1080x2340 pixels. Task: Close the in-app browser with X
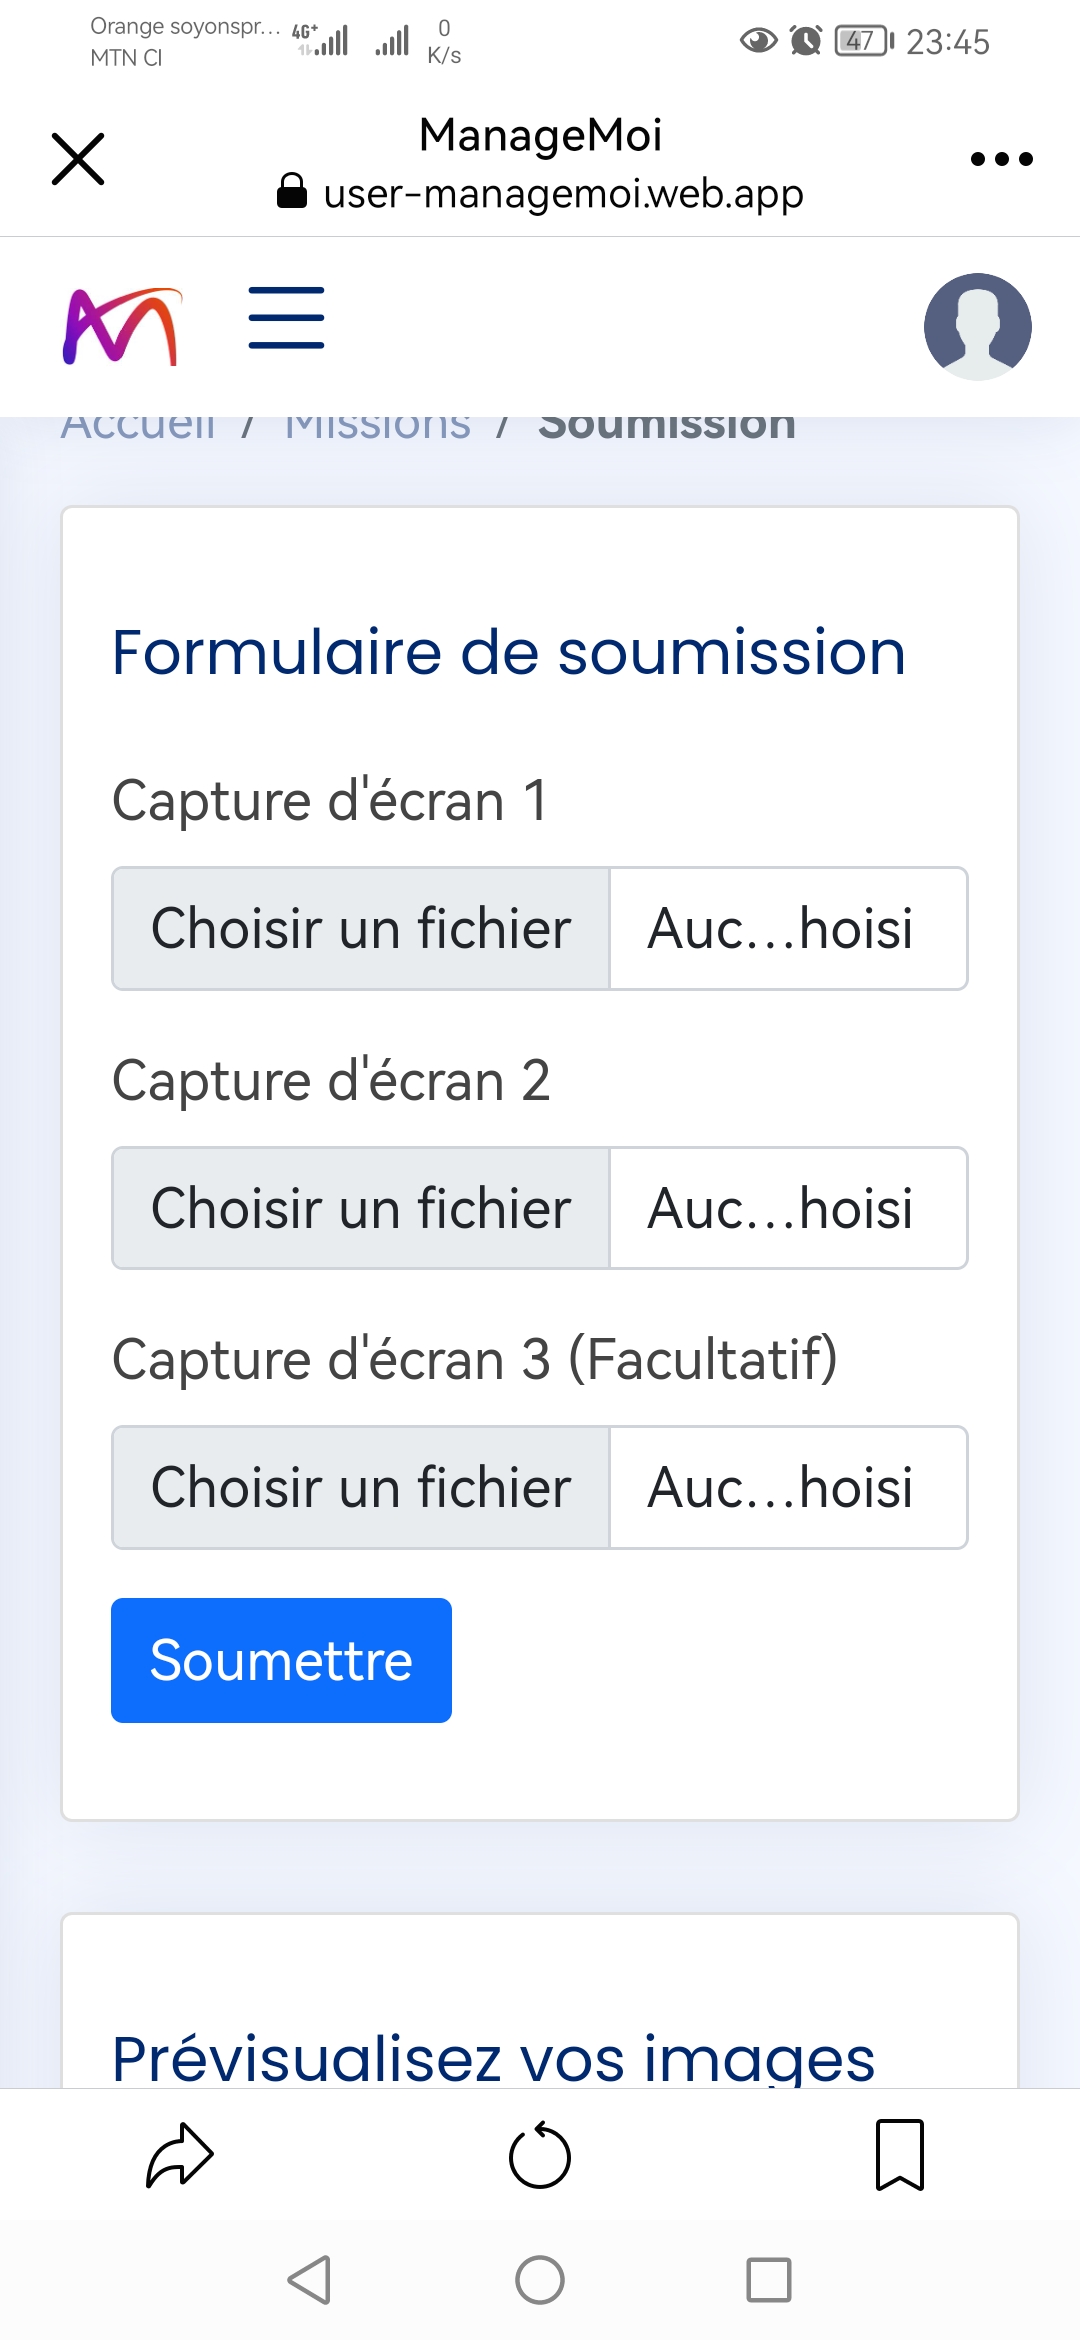click(78, 159)
